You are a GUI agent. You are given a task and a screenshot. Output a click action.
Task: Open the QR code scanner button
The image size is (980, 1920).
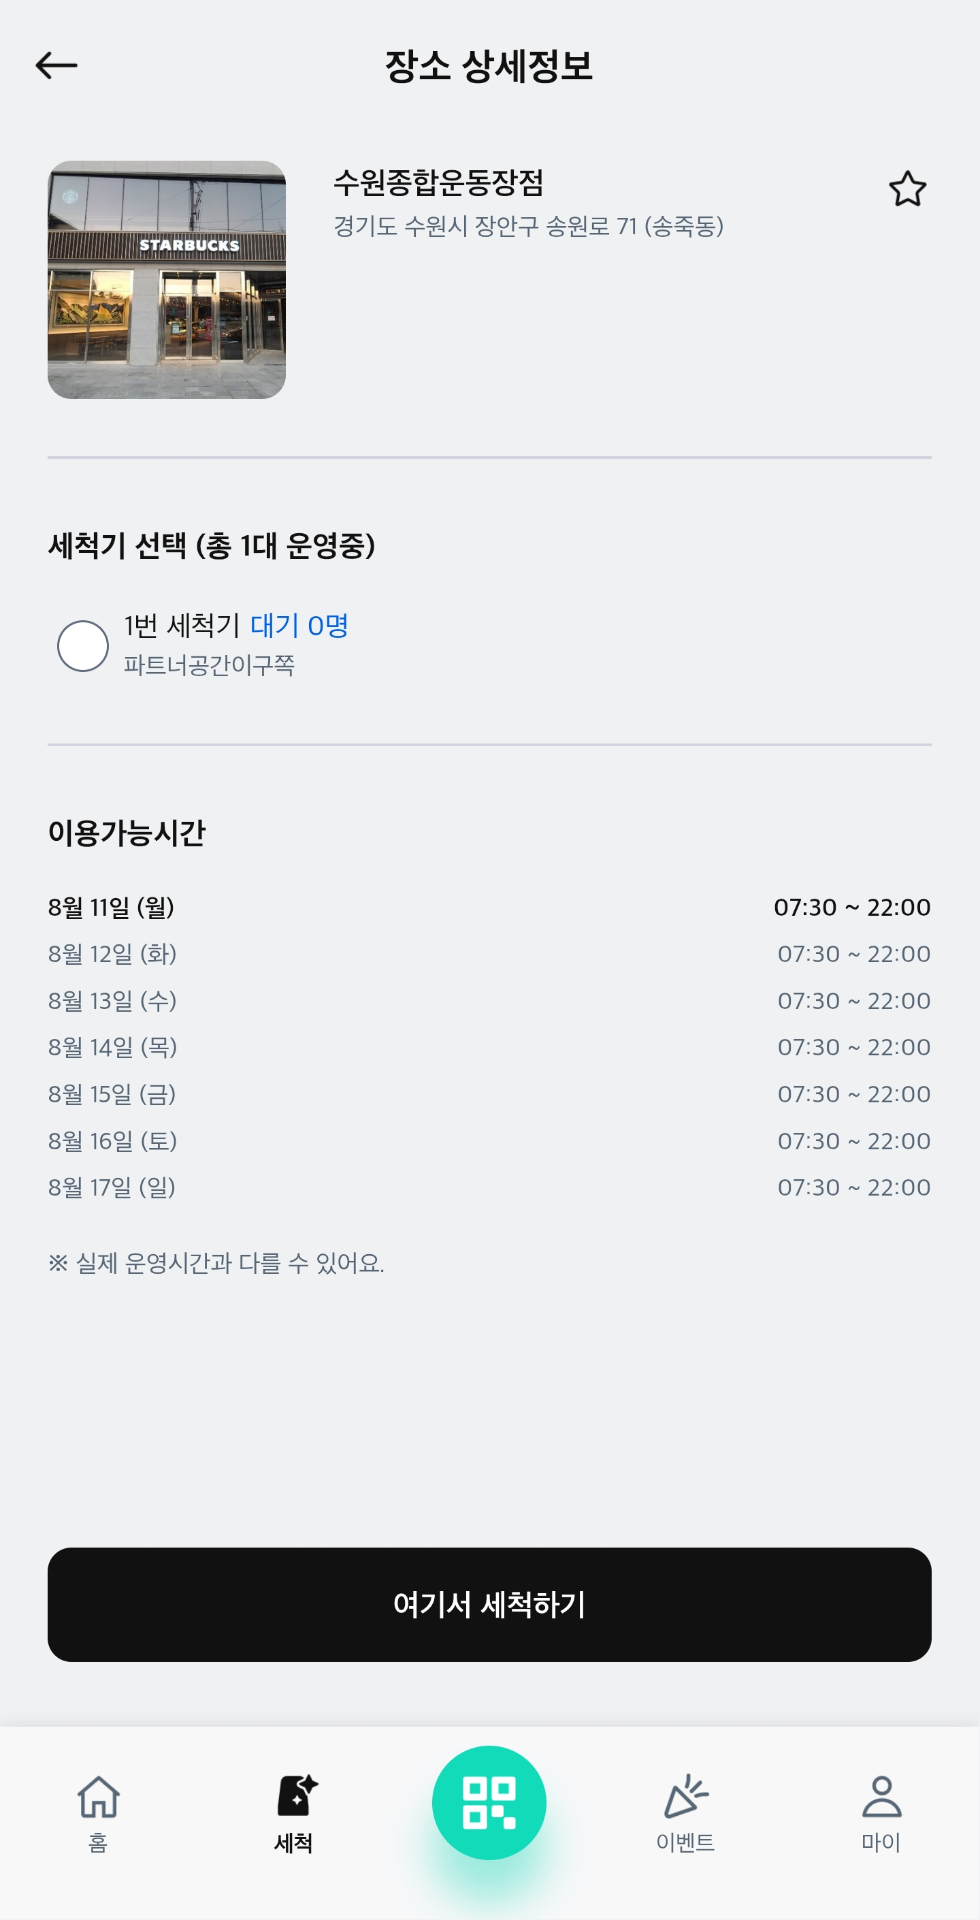(x=489, y=1802)
